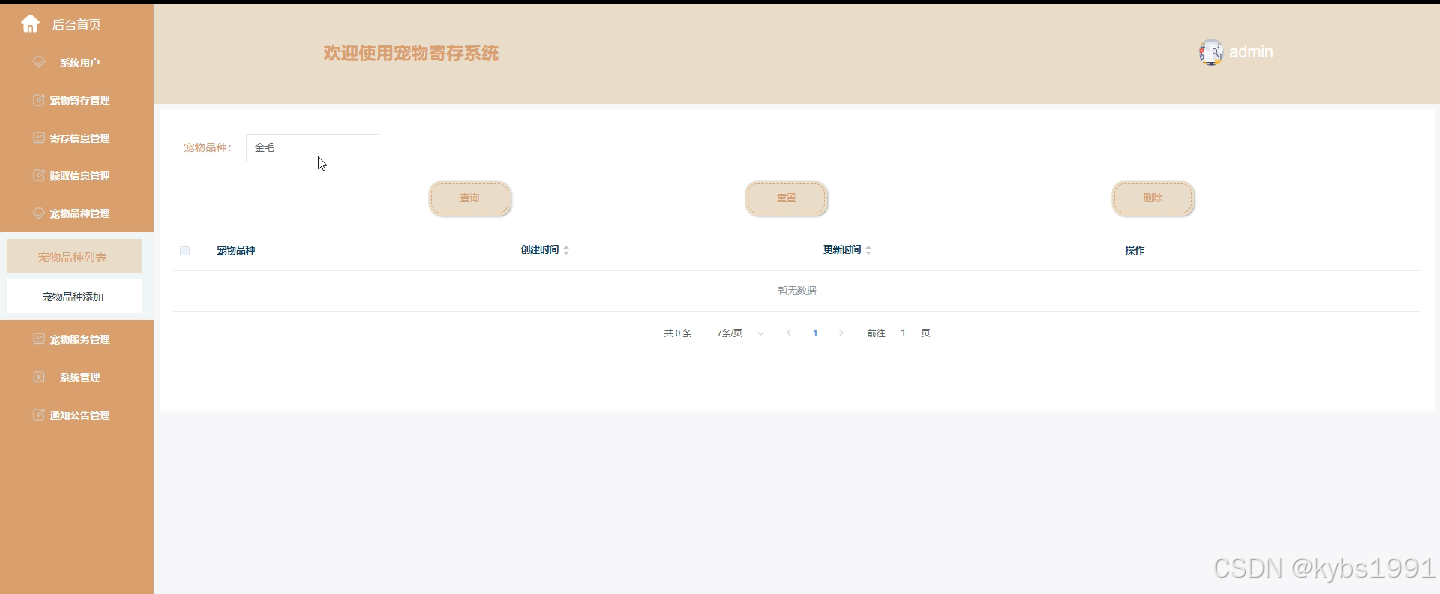Click the admin avatar image
Screen dimensions: 1440x594
tap(1211, 53)
